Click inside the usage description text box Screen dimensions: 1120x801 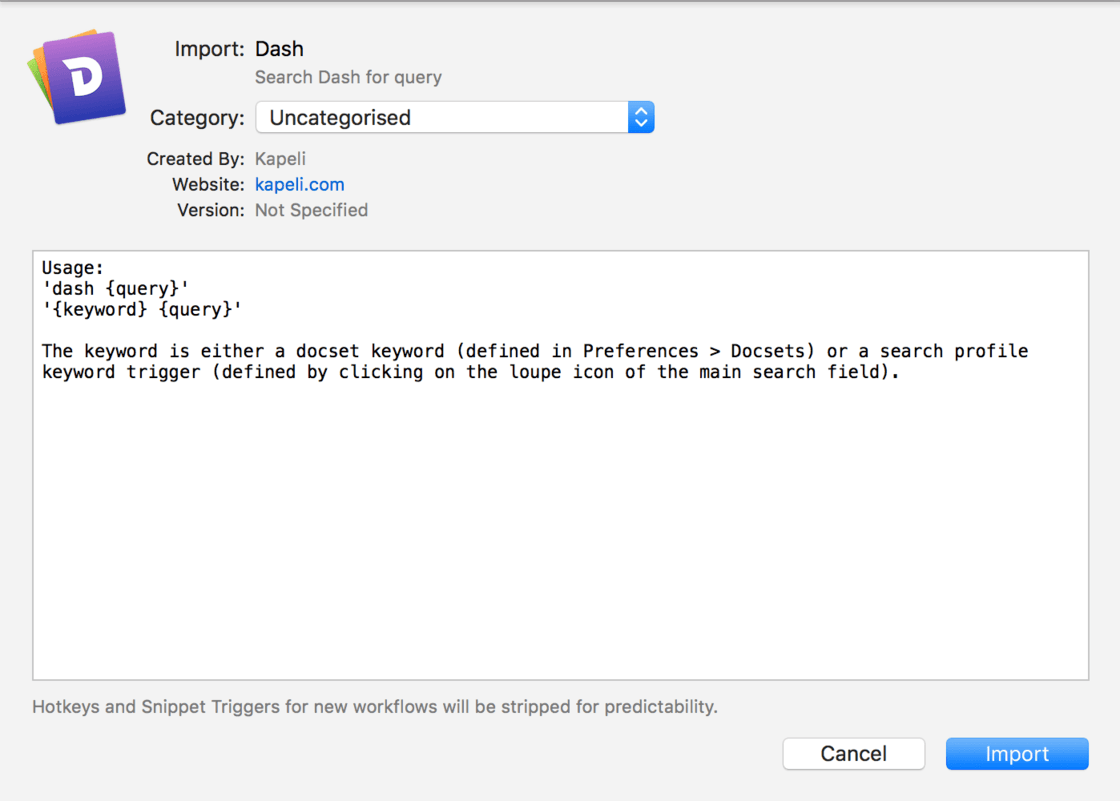pyautogui.click(x=561, y=465)
